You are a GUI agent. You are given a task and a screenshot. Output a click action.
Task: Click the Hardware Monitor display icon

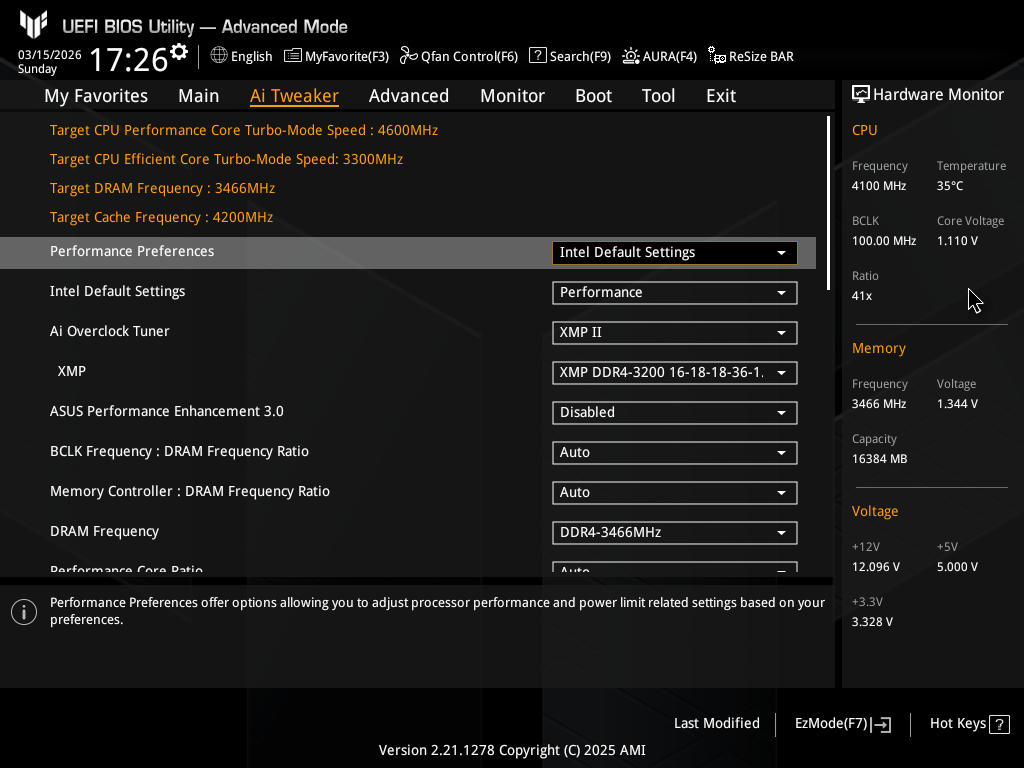pos(861,95)
